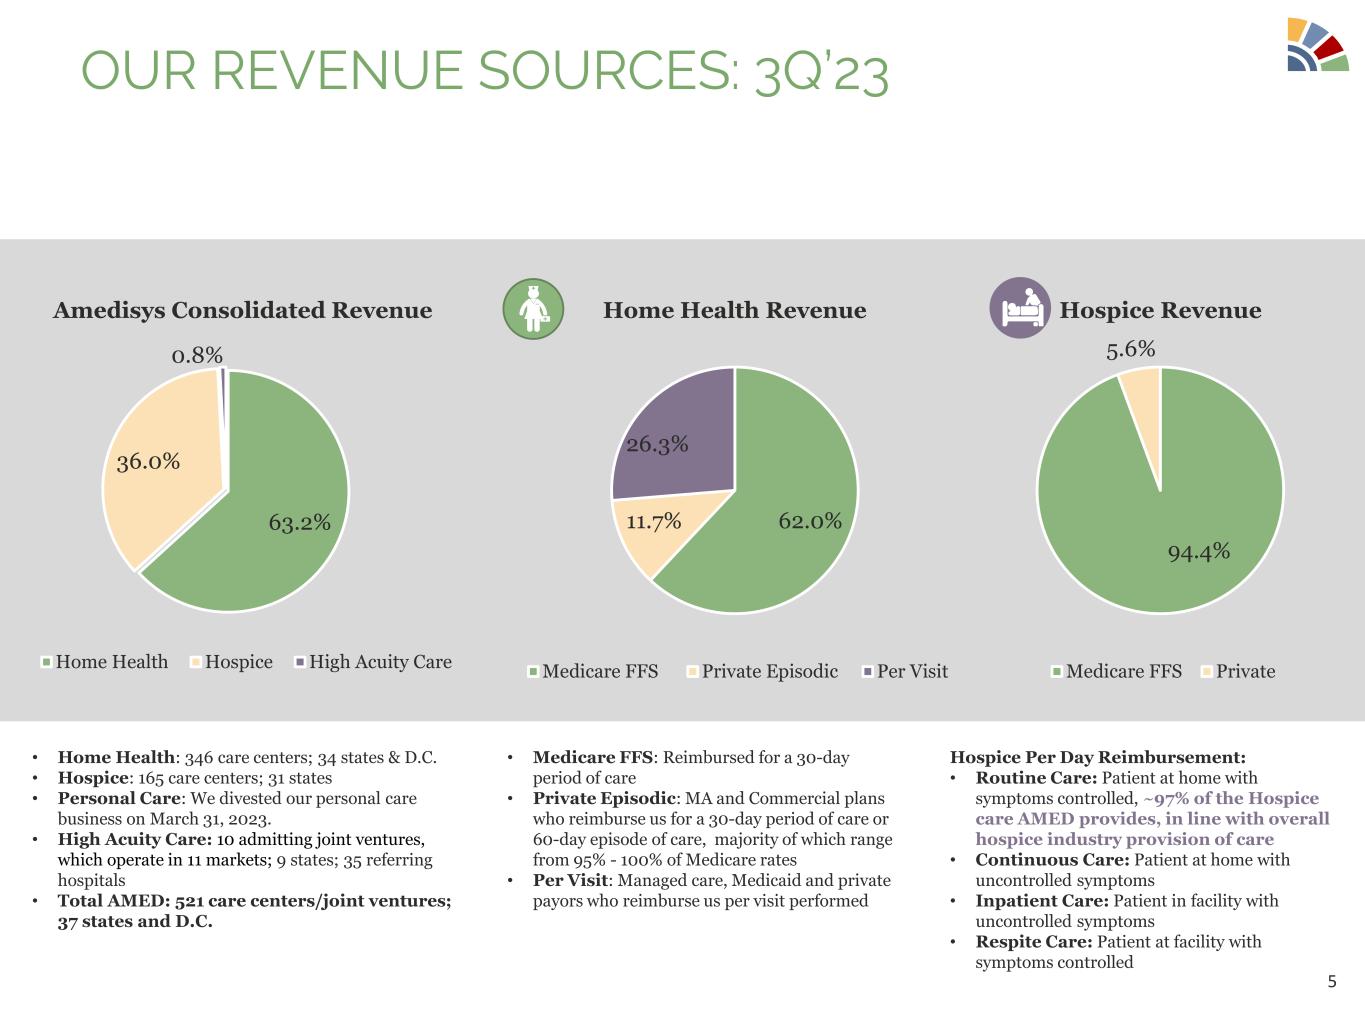Click the page number 5
The width and height of the screenshot is (1365, 1024).
point(1331,981)
